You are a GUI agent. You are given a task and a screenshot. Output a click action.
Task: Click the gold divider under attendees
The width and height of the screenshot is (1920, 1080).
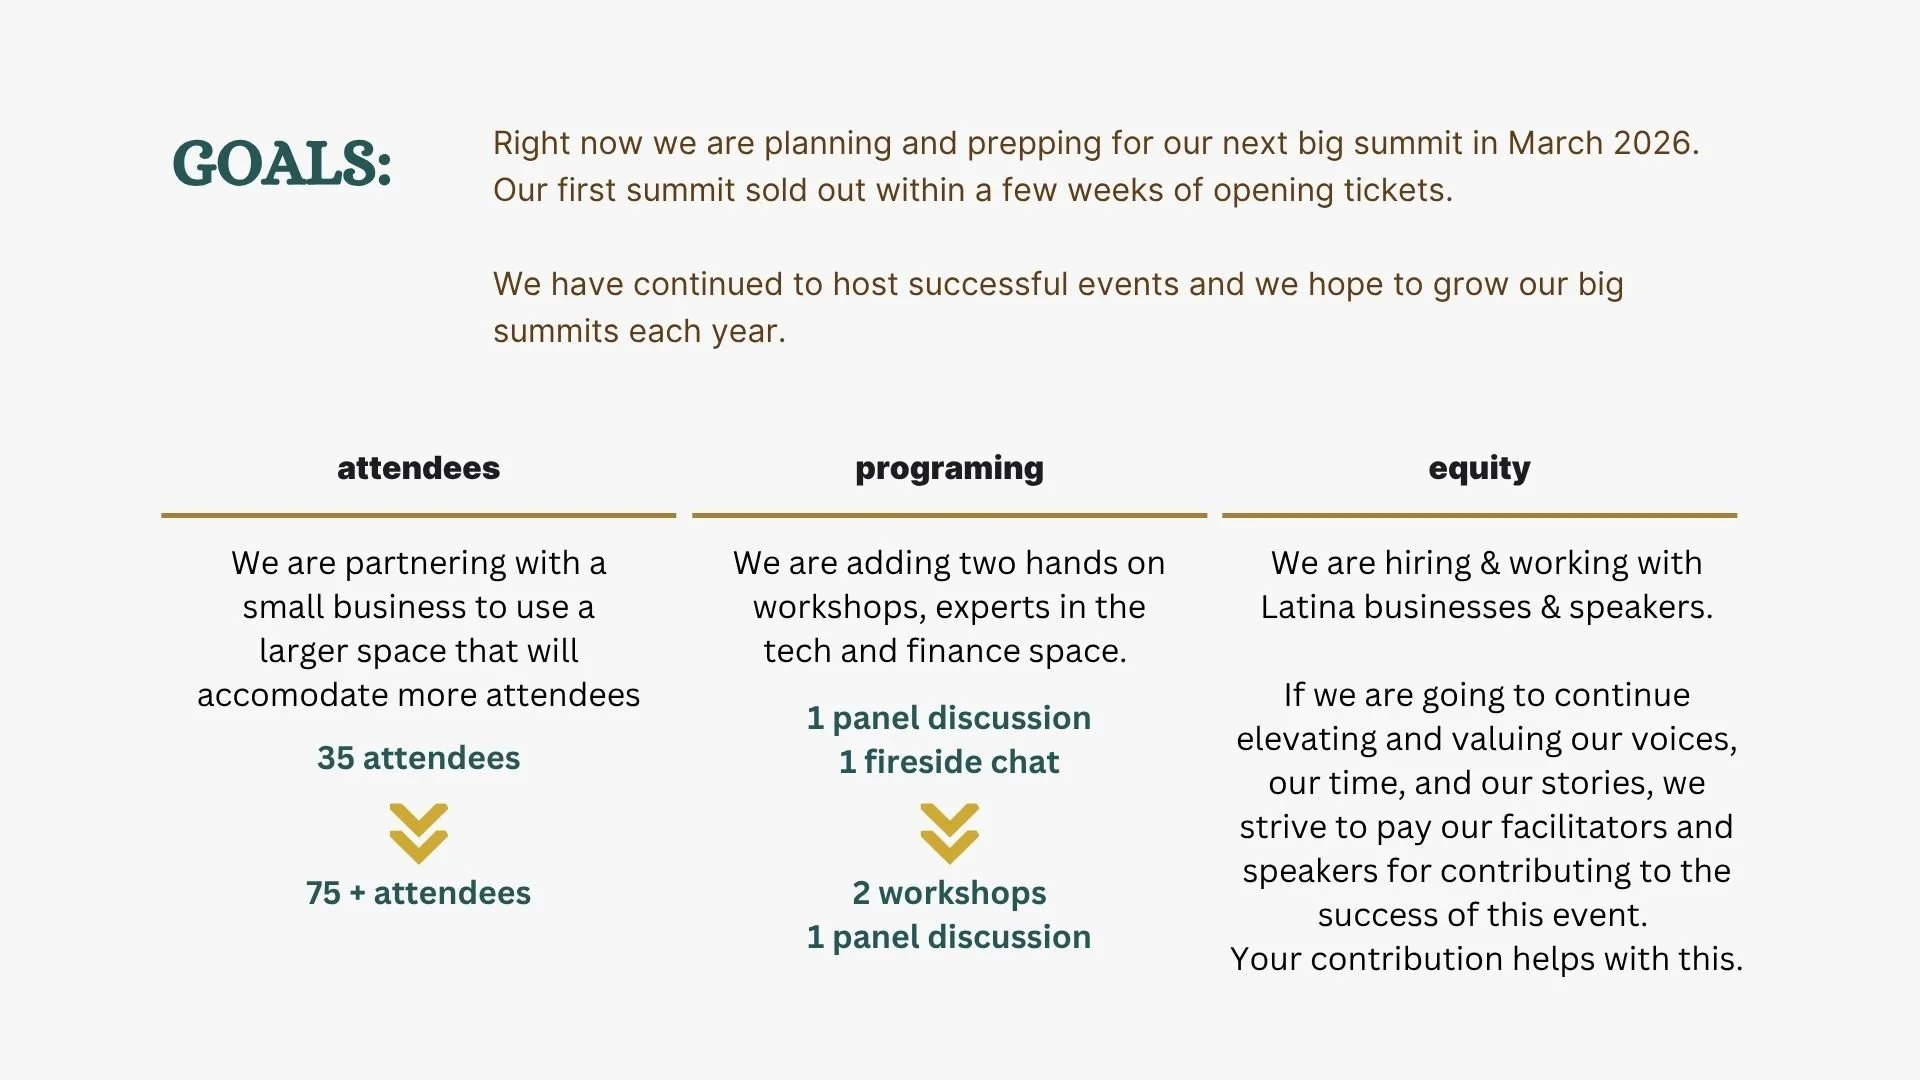pos(418,515)
